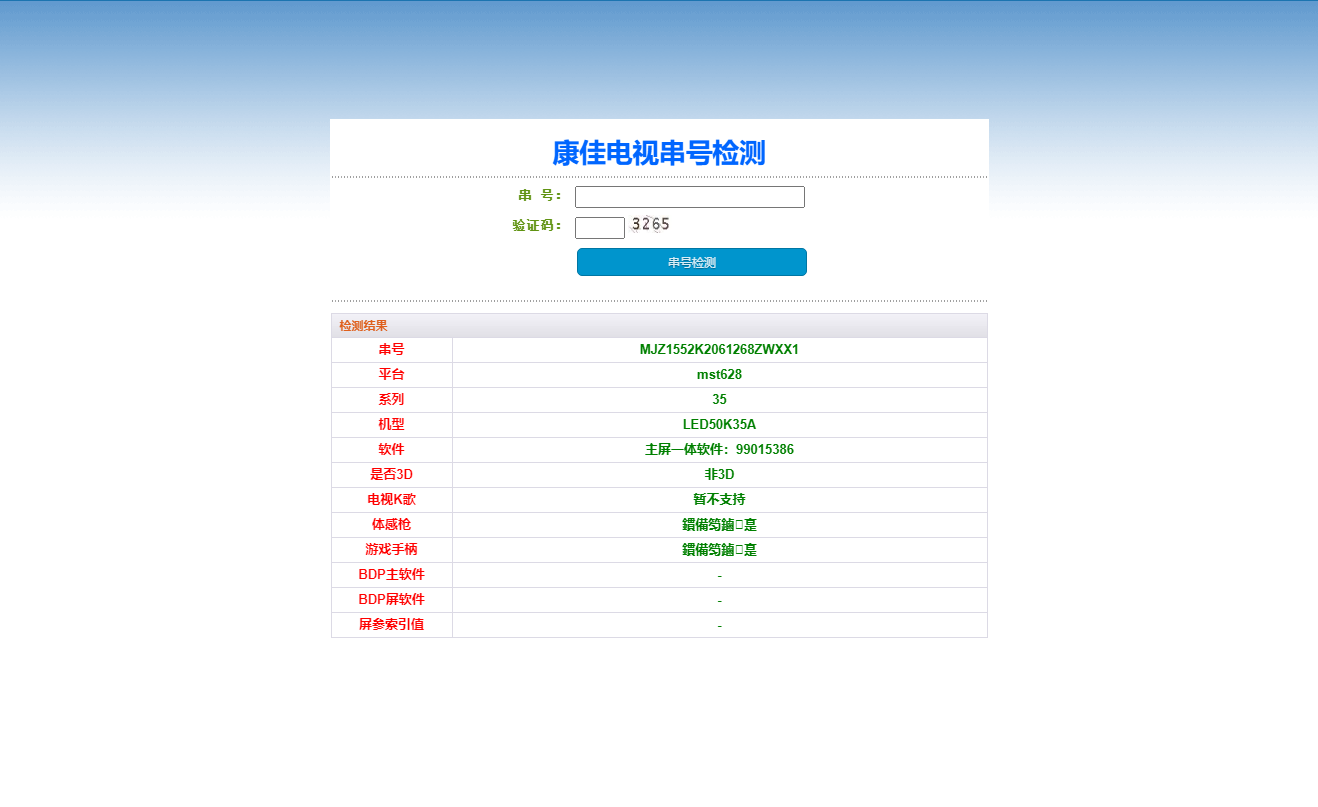Click the 机型 row label
The image size is (1318, 807).
[x=392, y=425]
